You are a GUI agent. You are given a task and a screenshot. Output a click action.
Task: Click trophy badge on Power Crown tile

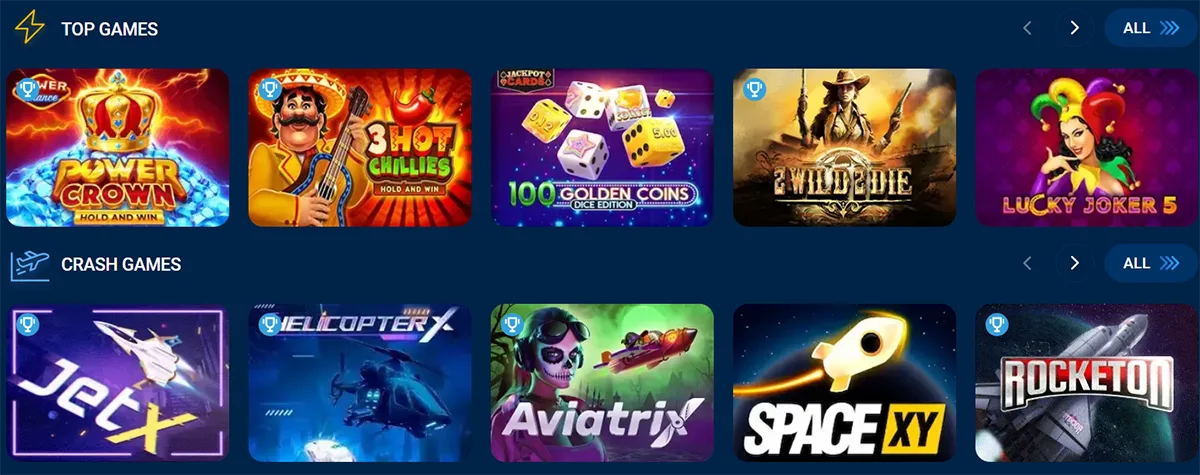pyautogui.click(x=27, y=88)
